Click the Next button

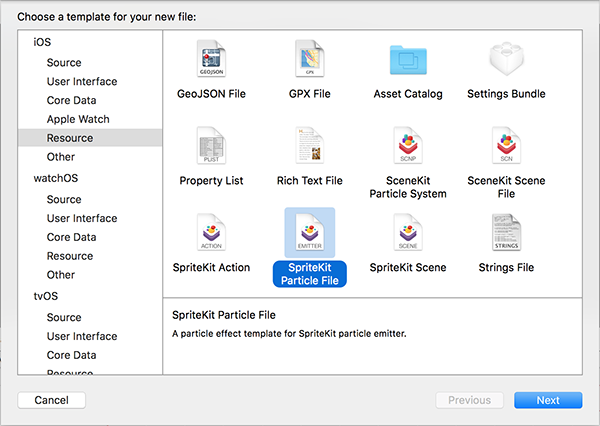point(548,400)
